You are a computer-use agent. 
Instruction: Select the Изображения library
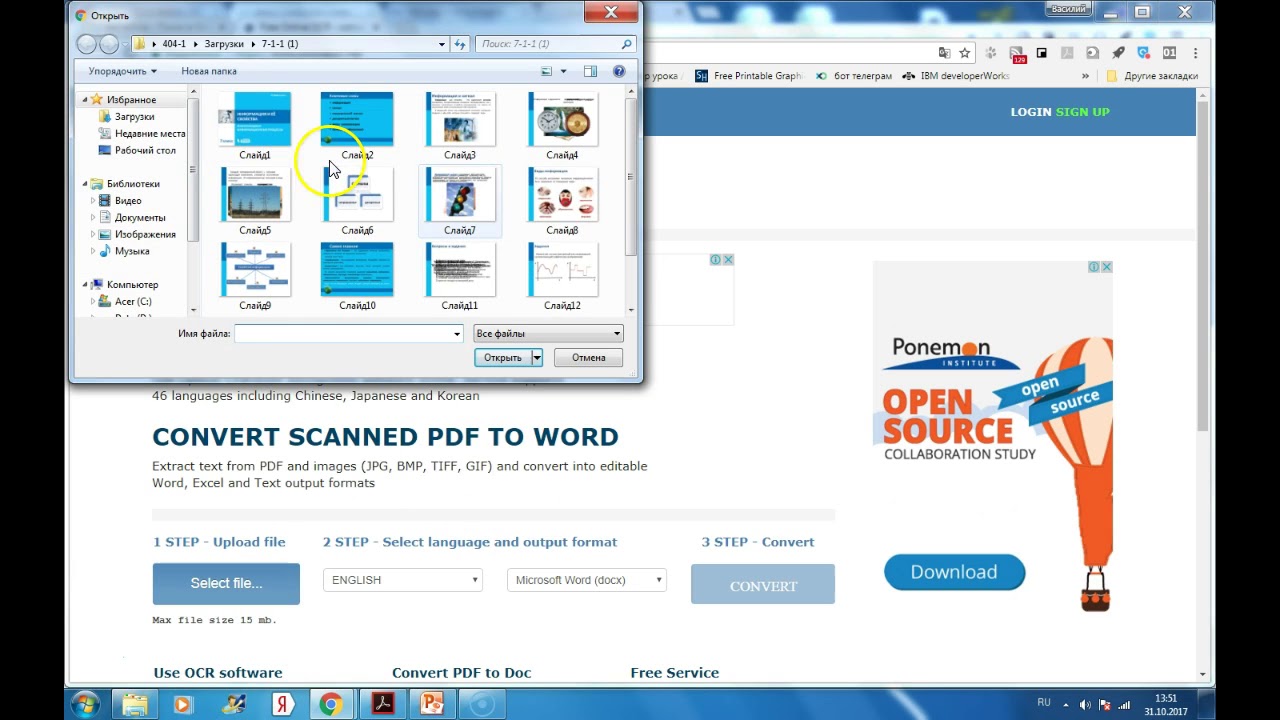(x=137, y=235)
